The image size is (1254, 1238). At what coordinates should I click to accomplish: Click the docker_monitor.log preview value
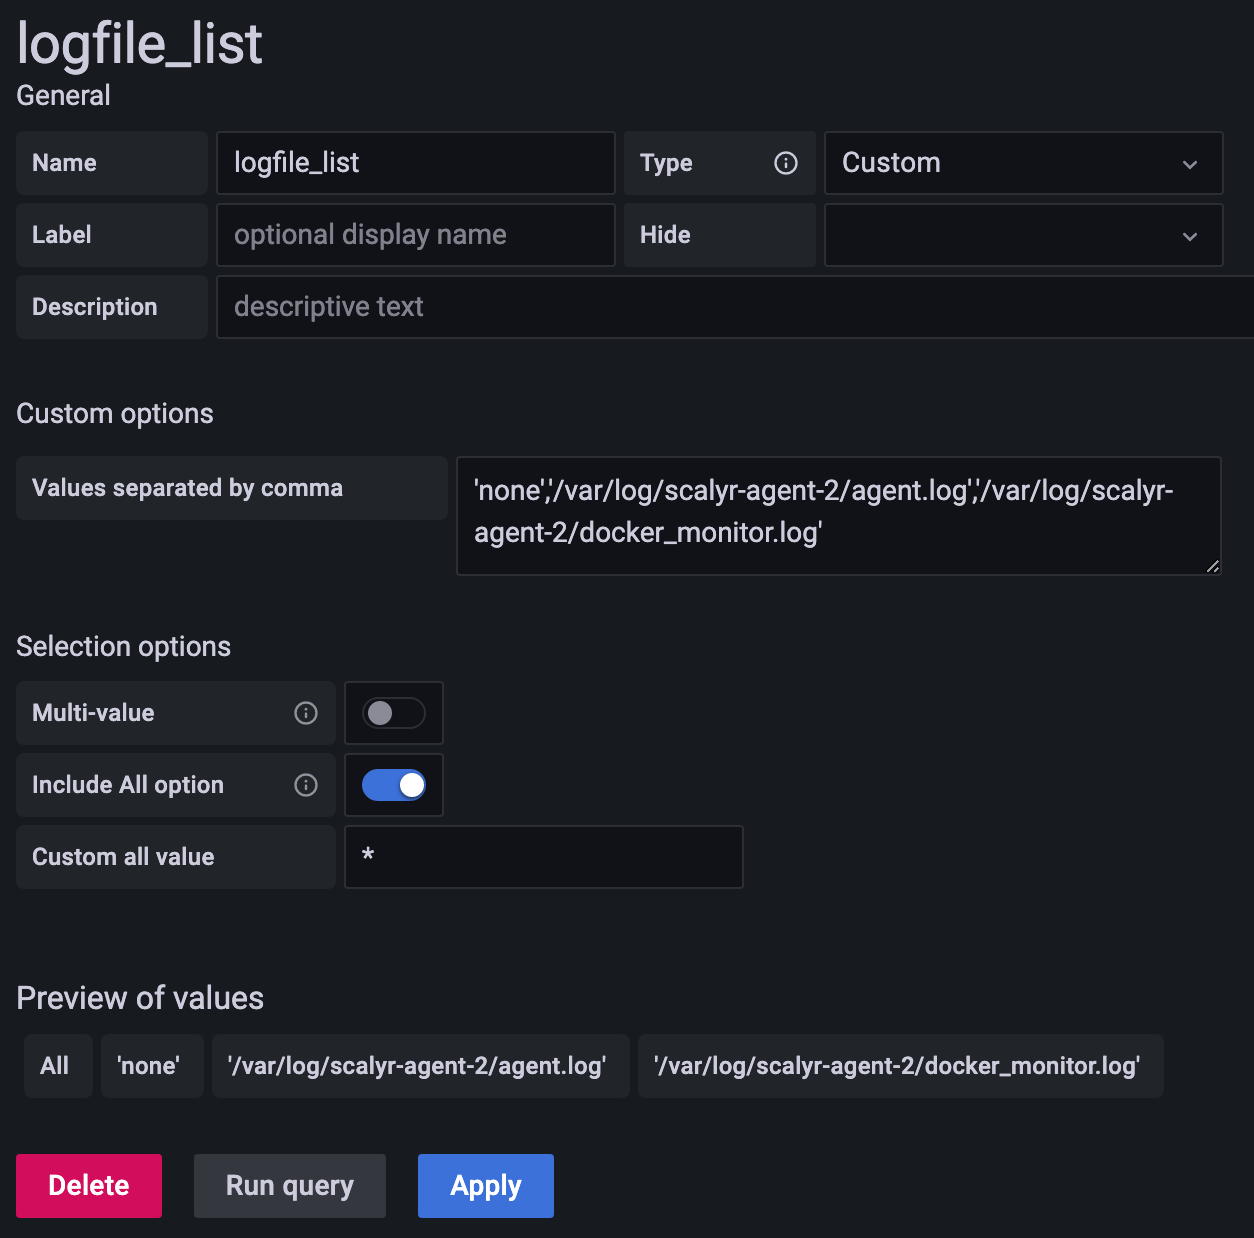pyautogui.click(x=899, y=1066)
